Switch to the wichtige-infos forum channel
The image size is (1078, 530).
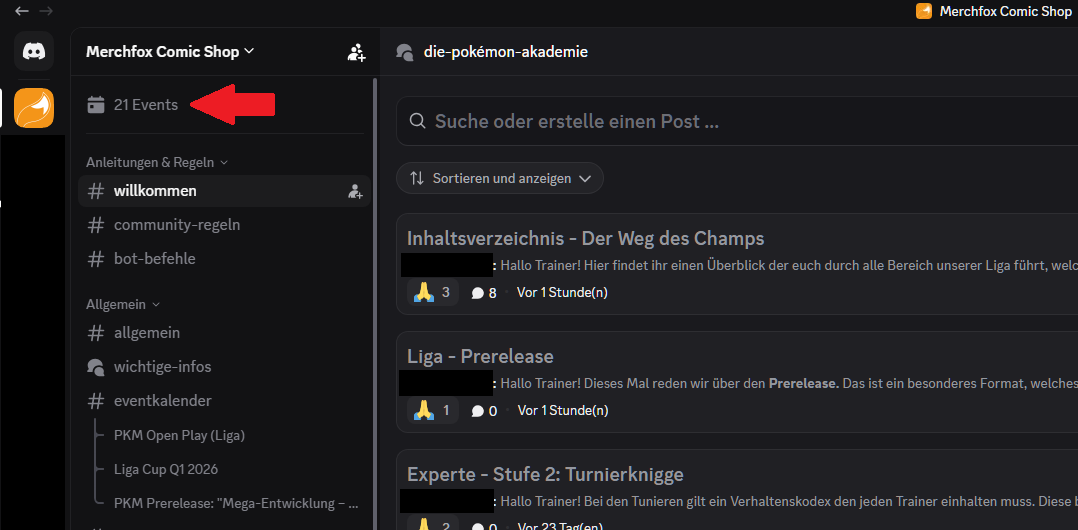162,367
